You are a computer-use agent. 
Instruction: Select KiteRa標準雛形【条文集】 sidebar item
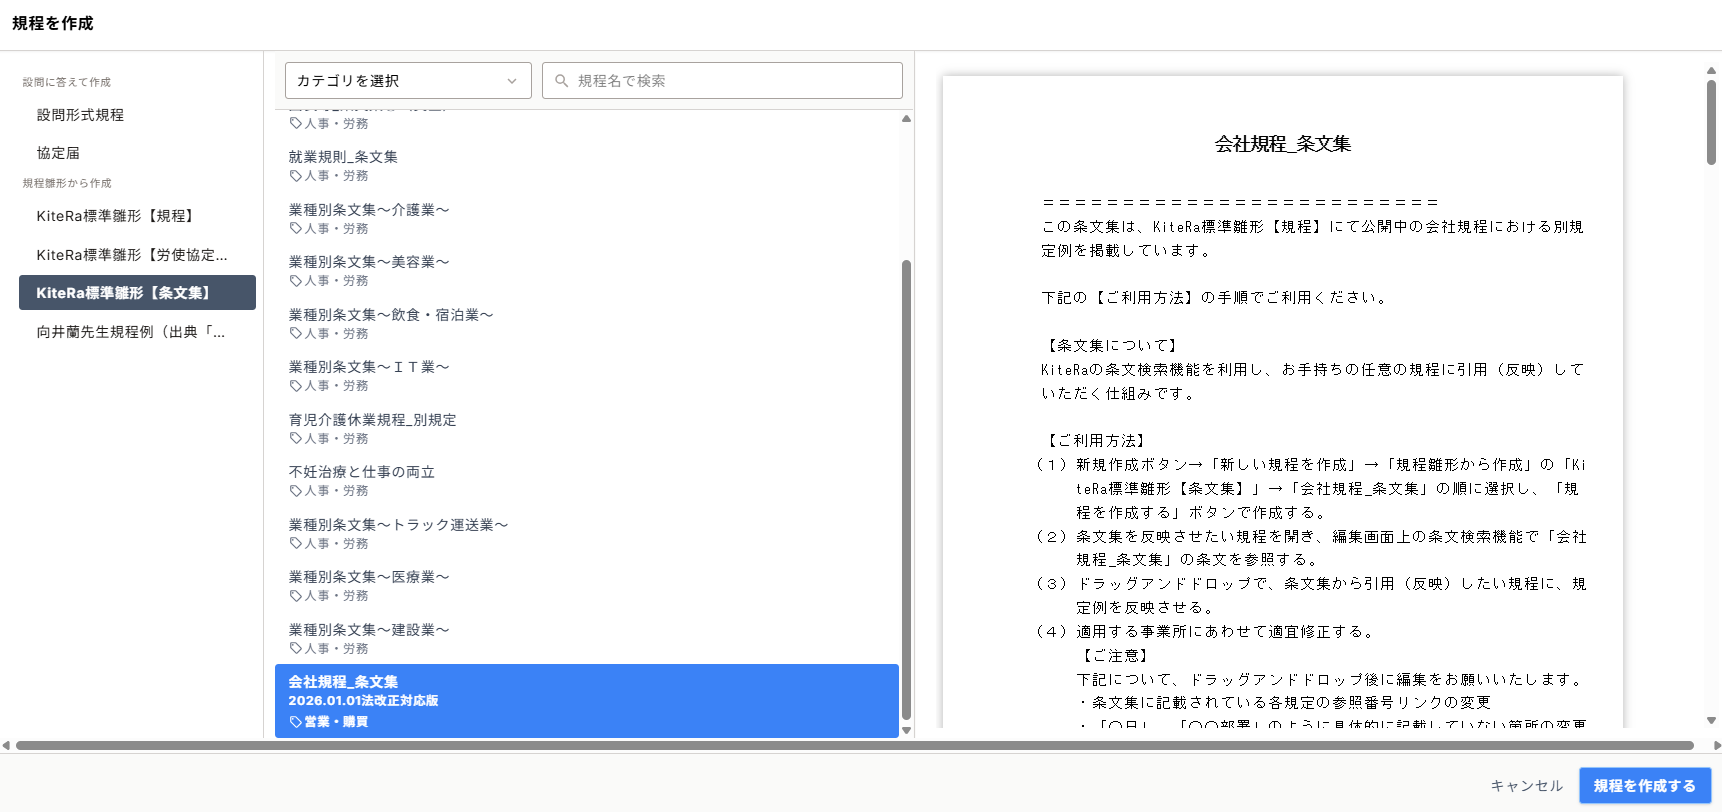(x=137, y=293)
